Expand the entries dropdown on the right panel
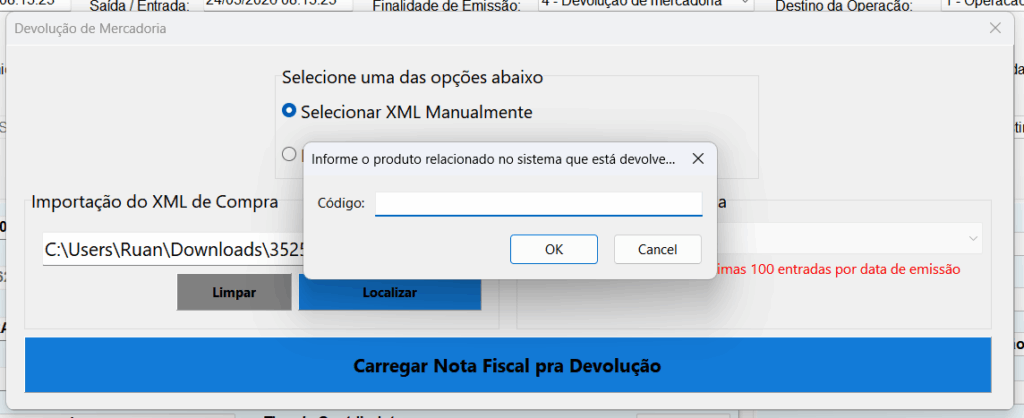 click(x=972, y=238)
